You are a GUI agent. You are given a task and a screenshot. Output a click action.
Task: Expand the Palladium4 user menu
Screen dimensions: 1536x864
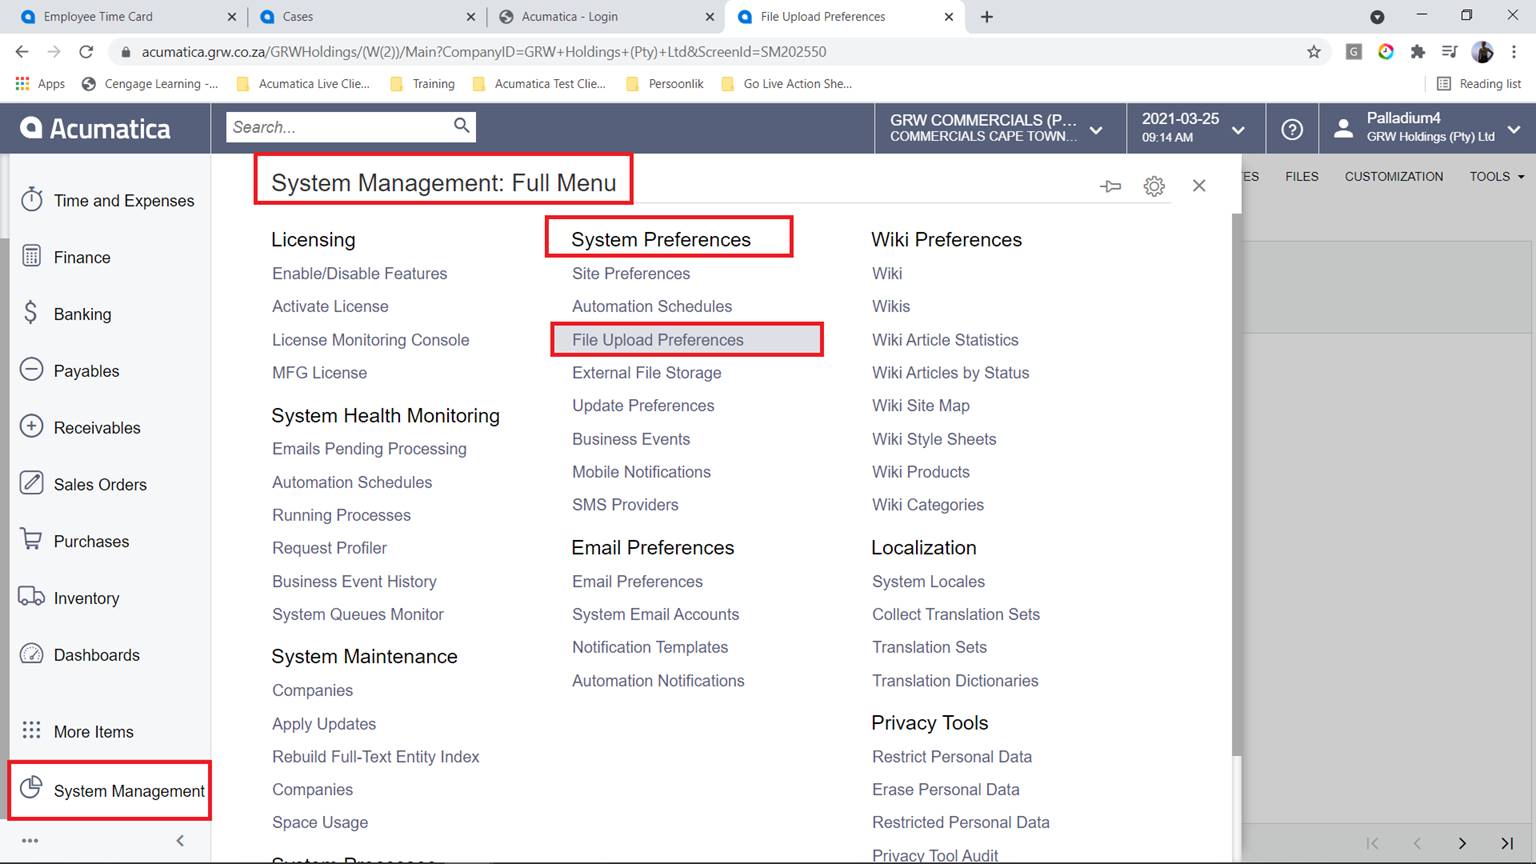pos(1513,129)
